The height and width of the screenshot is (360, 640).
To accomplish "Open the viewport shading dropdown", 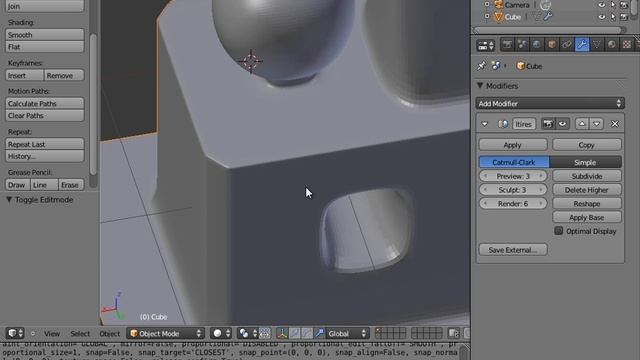I will (221, 333).
